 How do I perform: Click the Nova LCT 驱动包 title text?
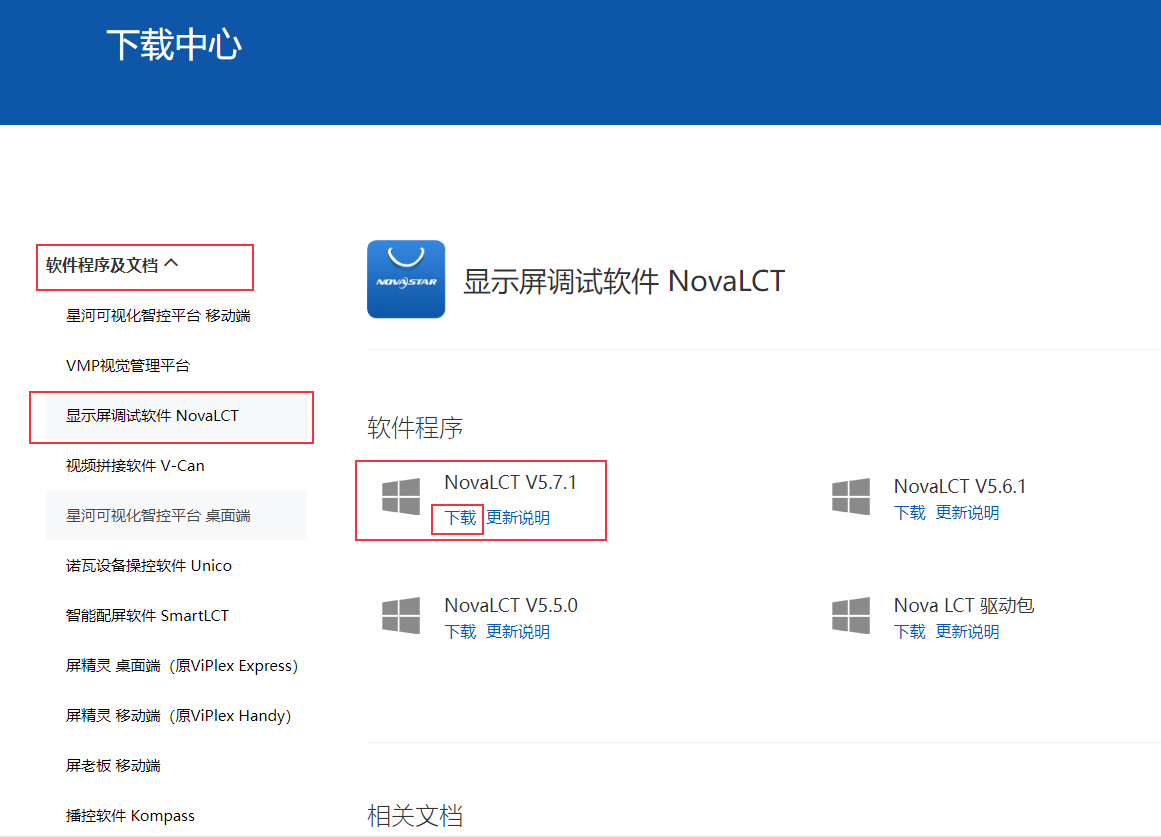[x=964, y=605]
